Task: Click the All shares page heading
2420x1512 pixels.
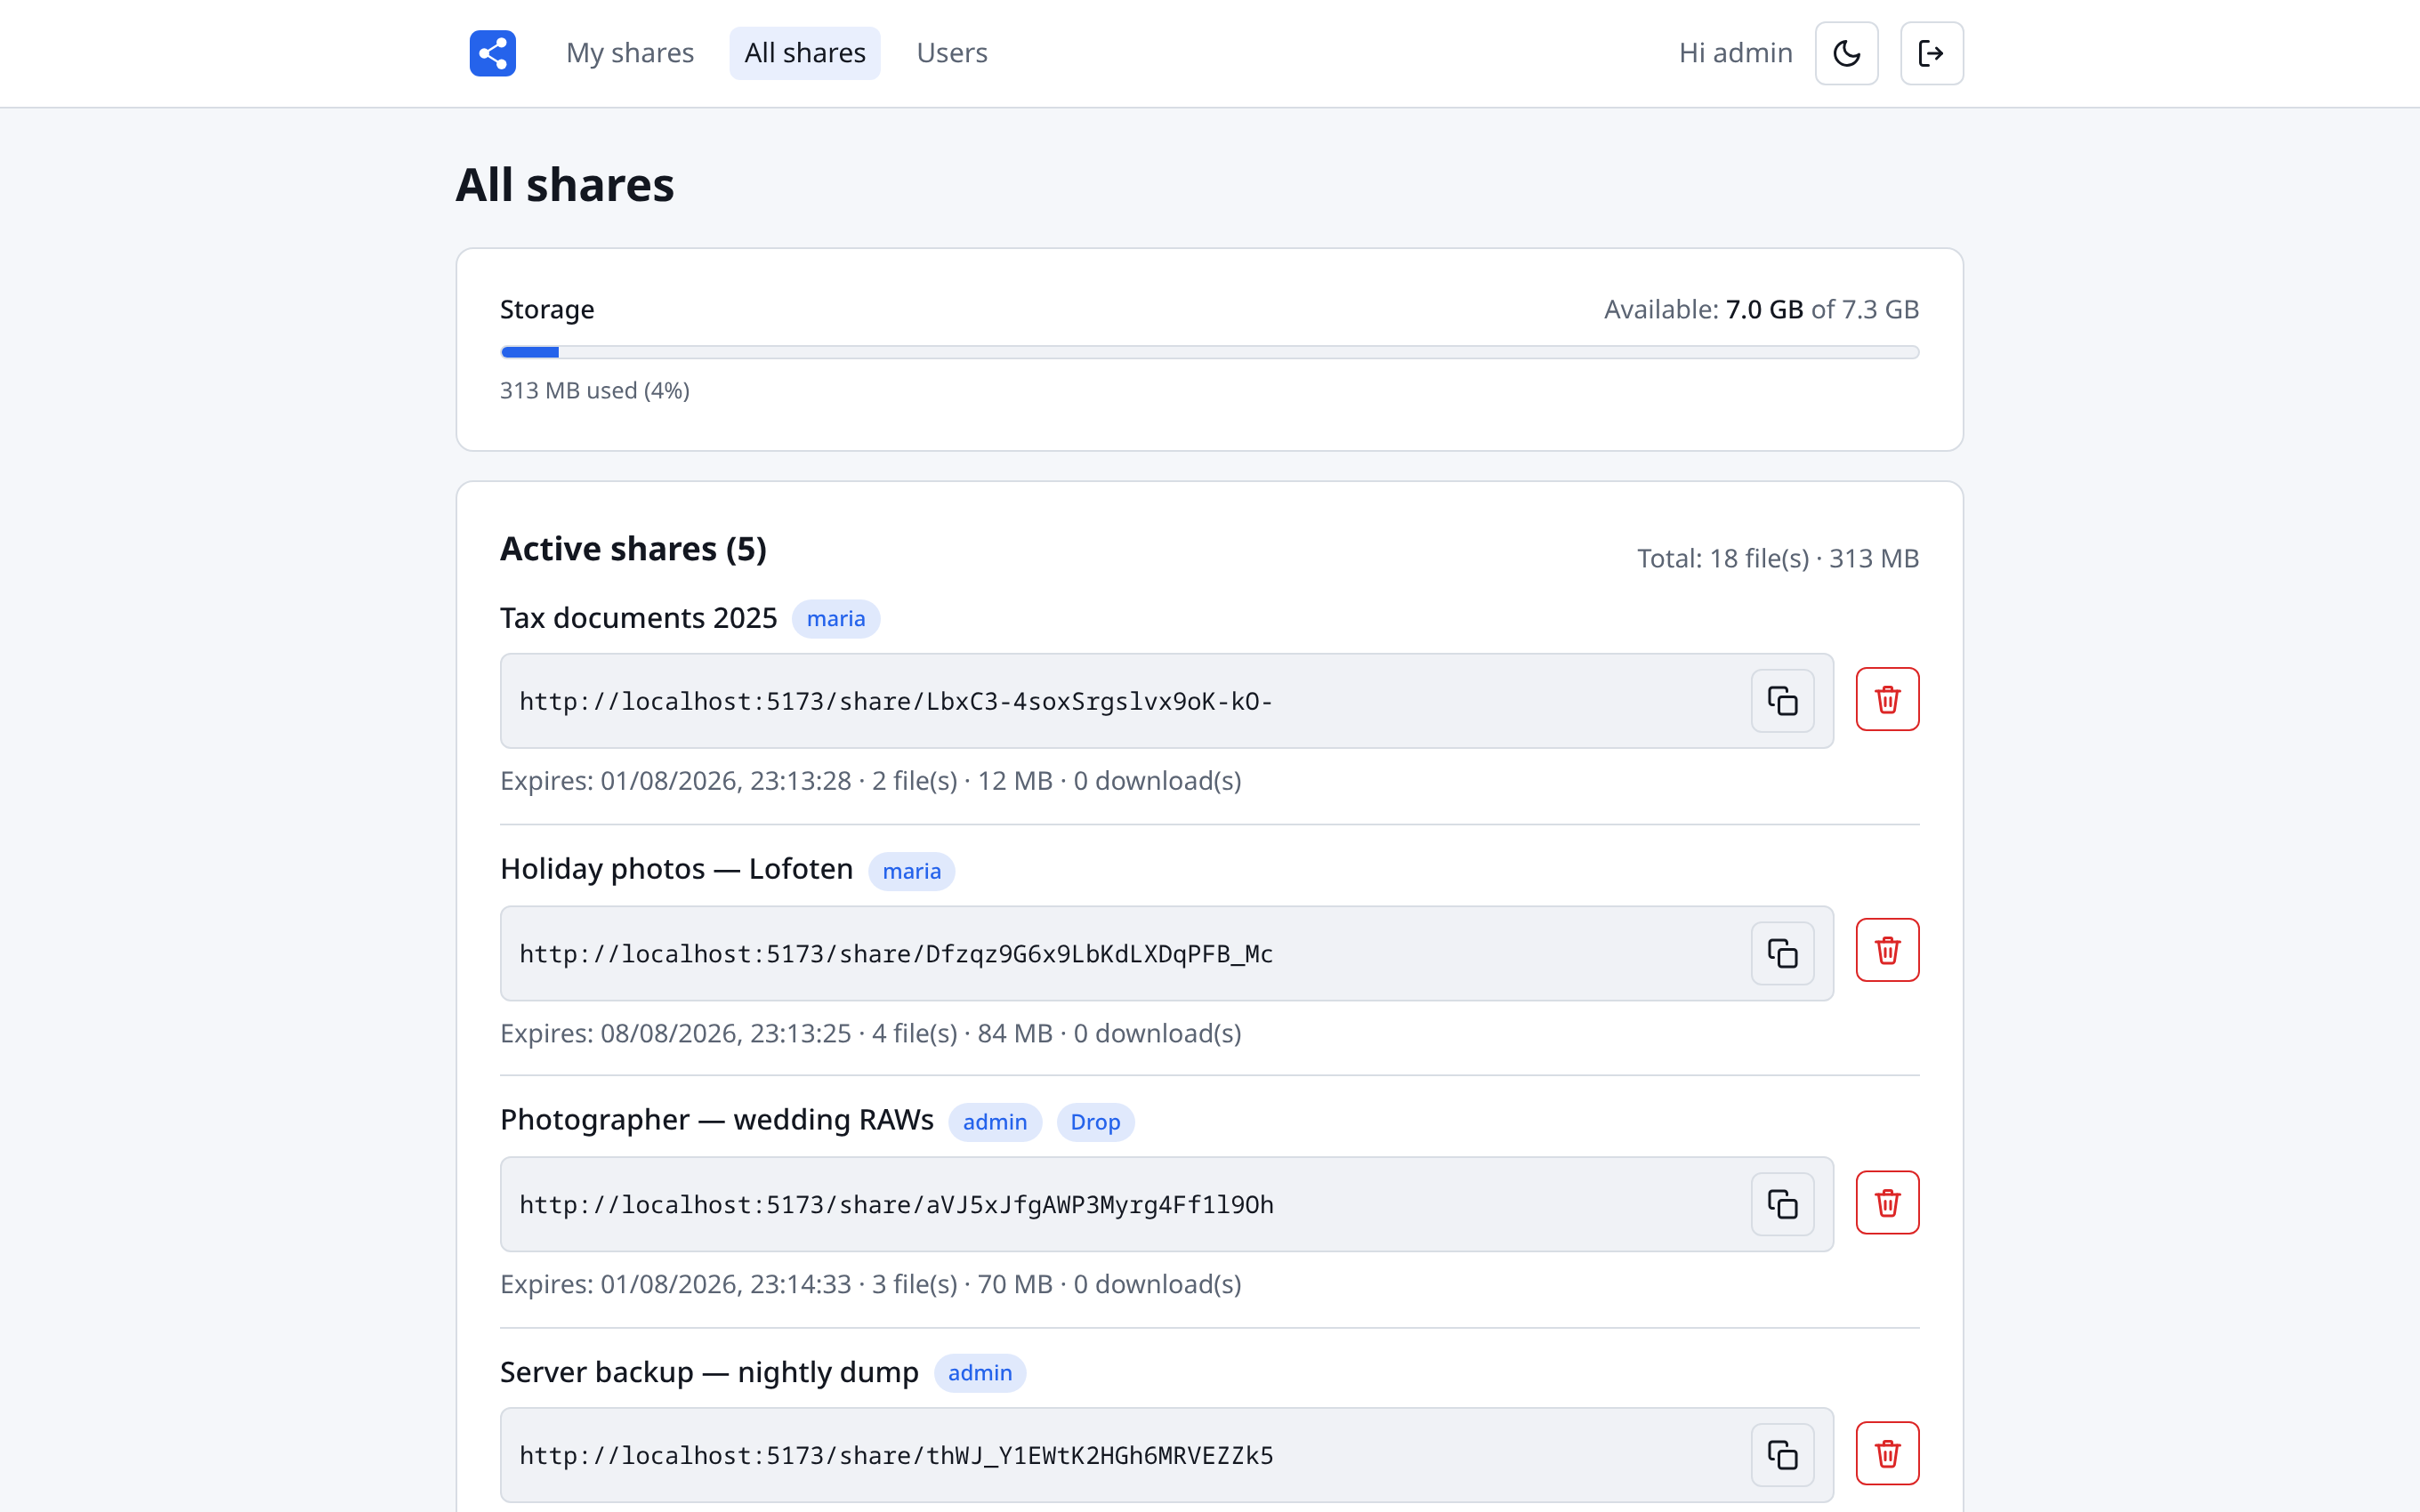Action: [x=565, y=185]
